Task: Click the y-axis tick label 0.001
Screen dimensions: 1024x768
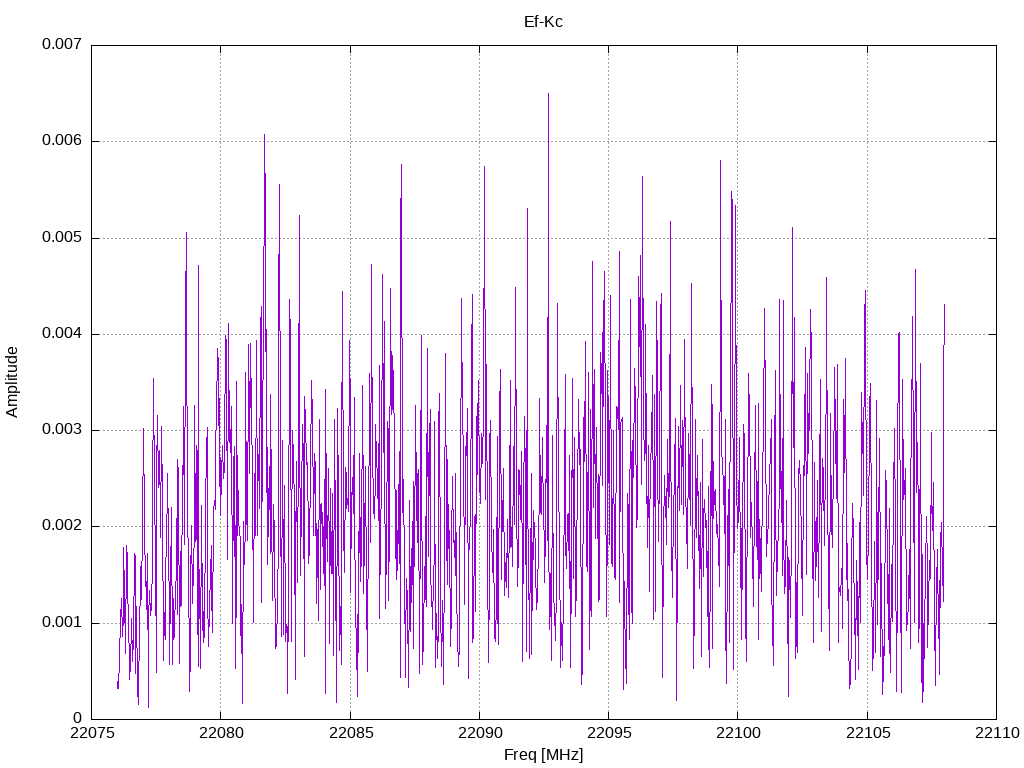Action: (x=62, y=622)
